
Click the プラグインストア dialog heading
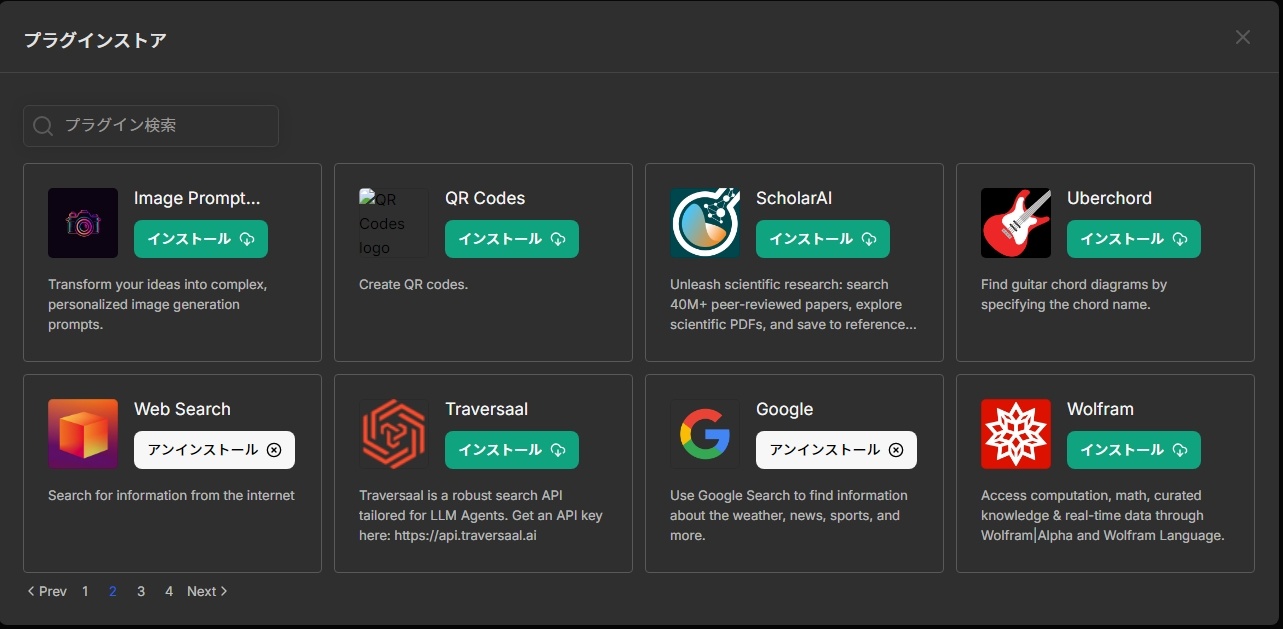95,40
